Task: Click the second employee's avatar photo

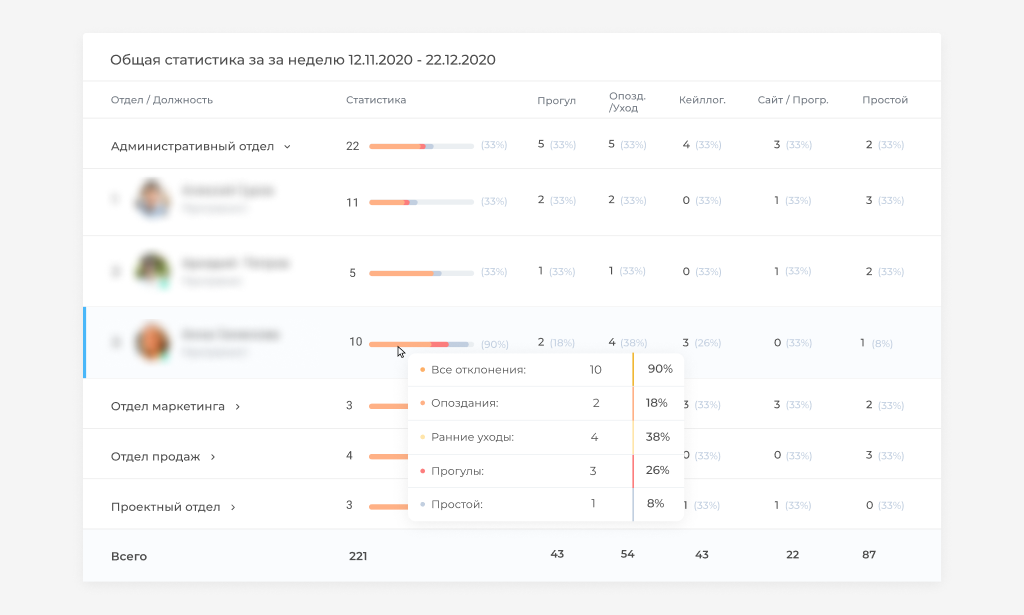Action: 152,270
